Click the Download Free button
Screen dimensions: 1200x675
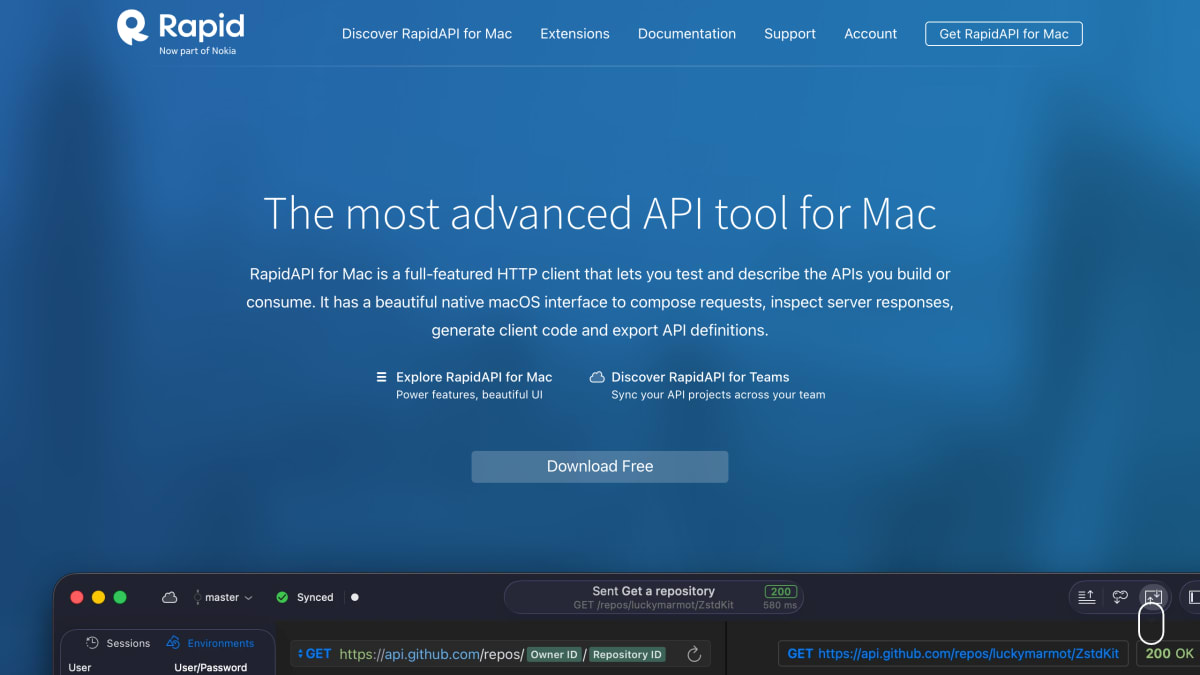tap(600, 466)
